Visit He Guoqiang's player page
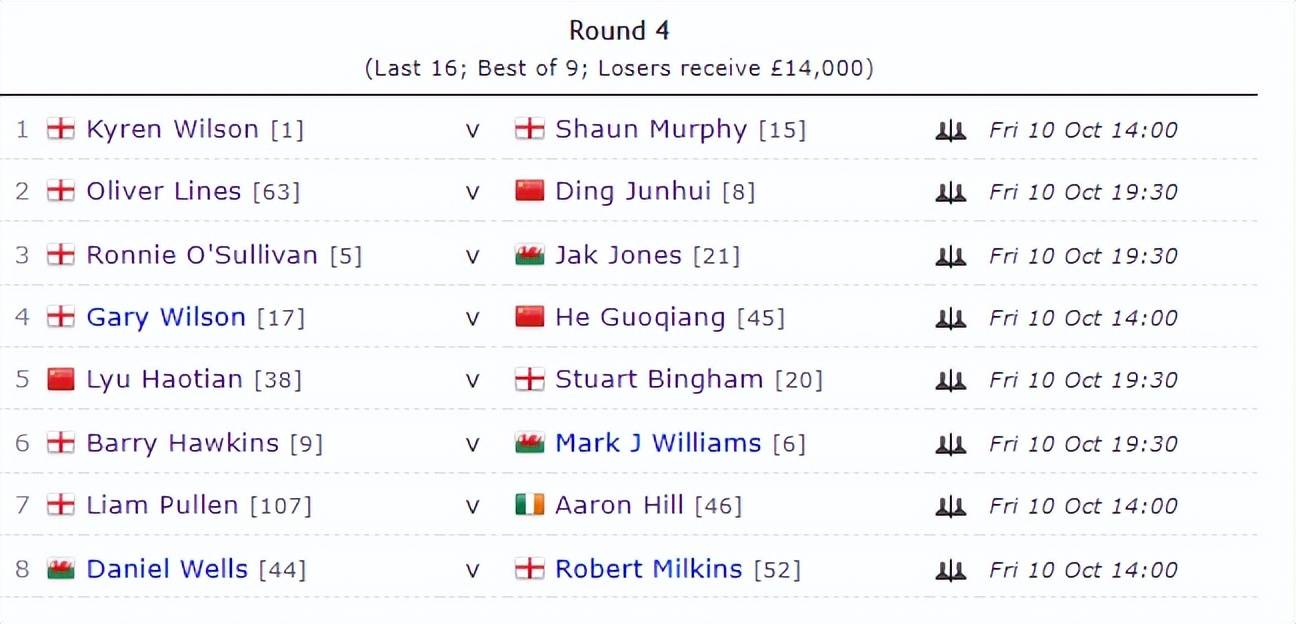Image resolution: width=1296 pixels, height=624 pixels. (x=640, y=317)
